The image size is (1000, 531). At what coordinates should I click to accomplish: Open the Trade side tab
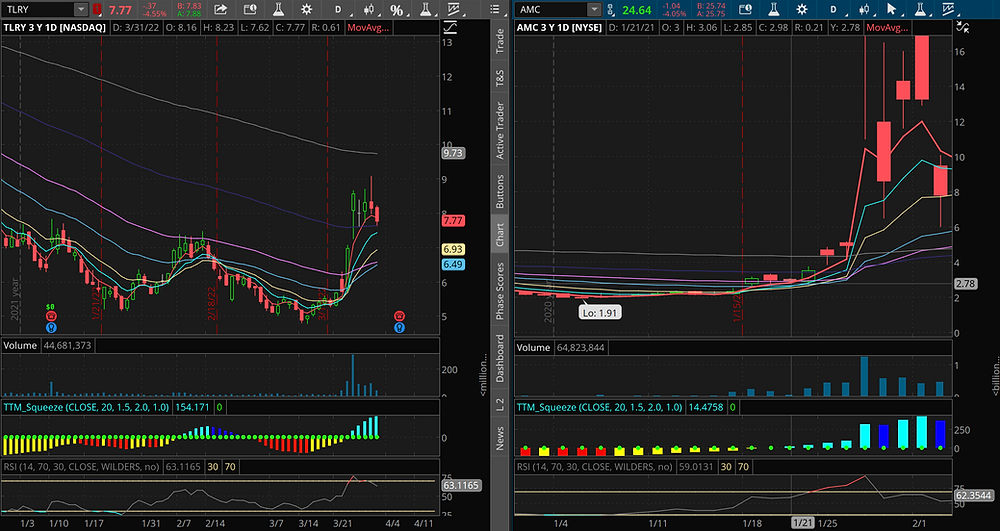point(500,41)
